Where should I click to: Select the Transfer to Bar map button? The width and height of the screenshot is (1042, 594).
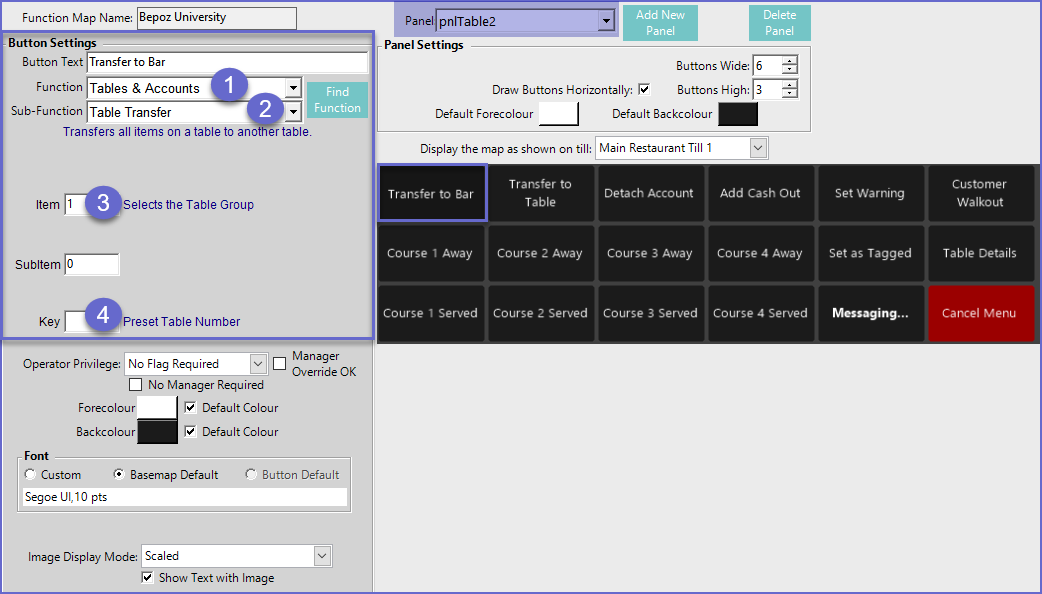[x=431, y=193]
